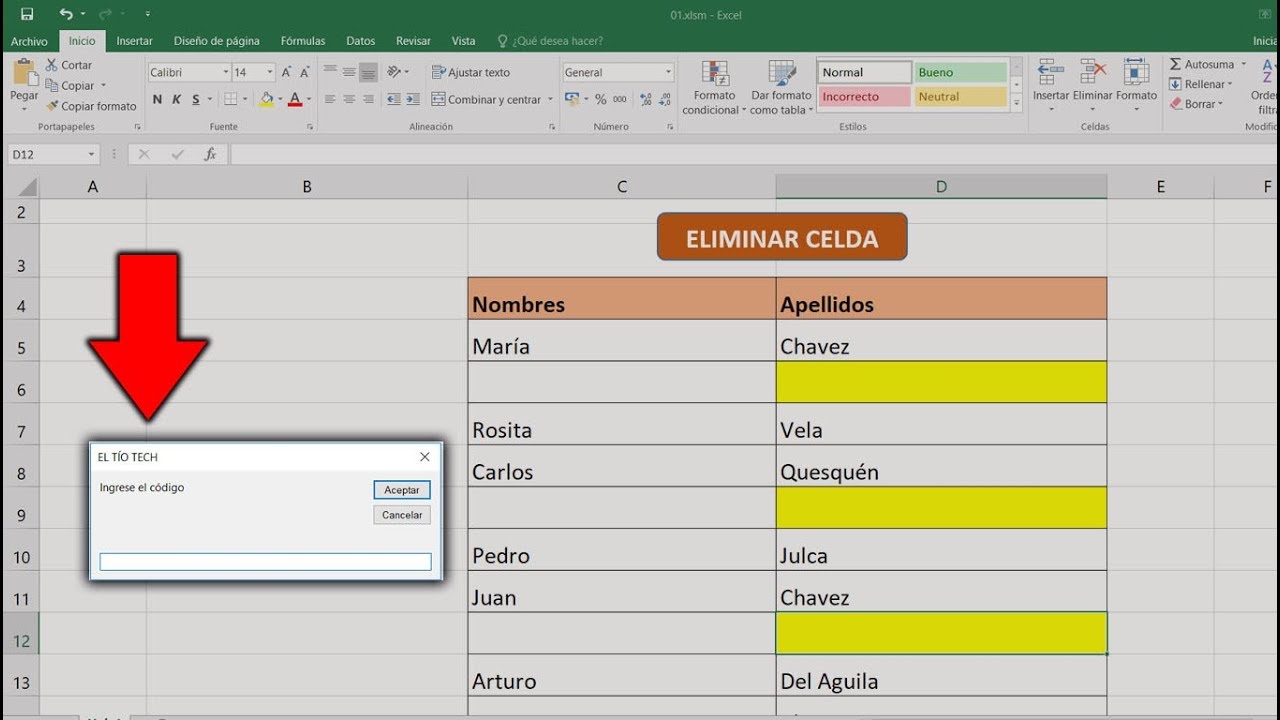Viewport: 1280px width, 720px height.
Task: Click the Pegar (paste) clipboard icon
Action: pyautogui.click(x=24, y=74)
